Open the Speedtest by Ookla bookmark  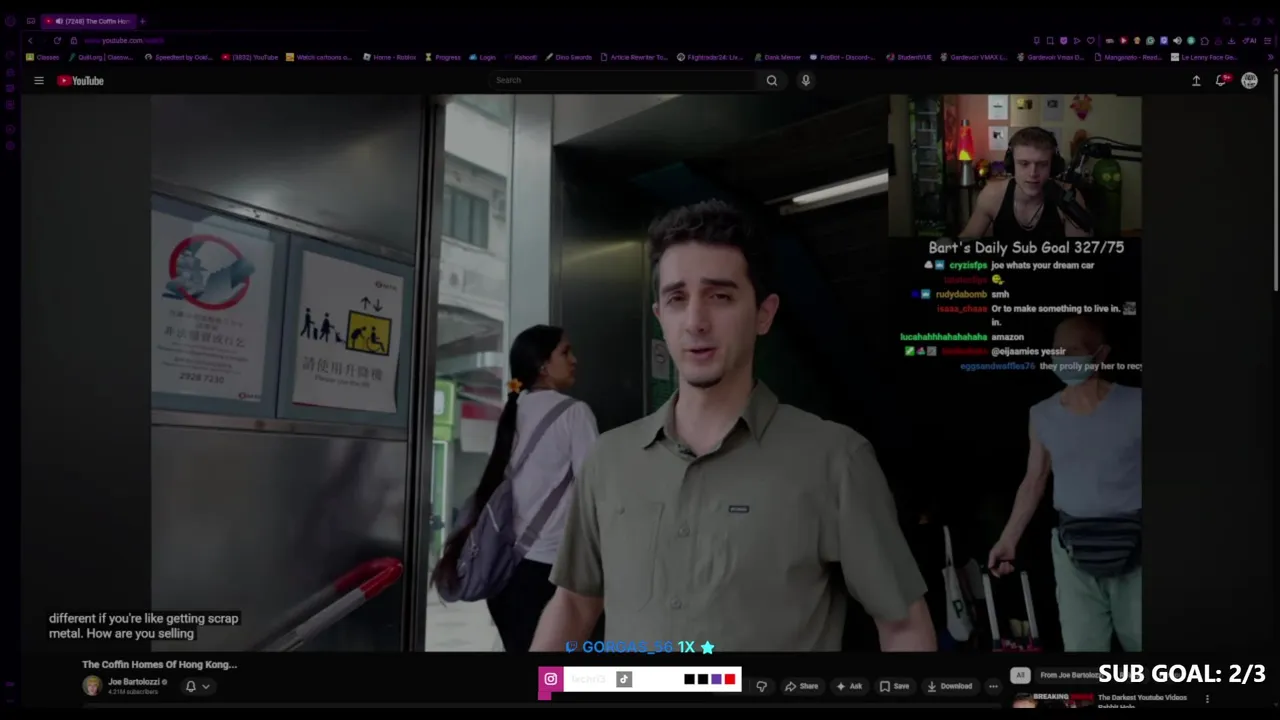(x=179, y=57)
